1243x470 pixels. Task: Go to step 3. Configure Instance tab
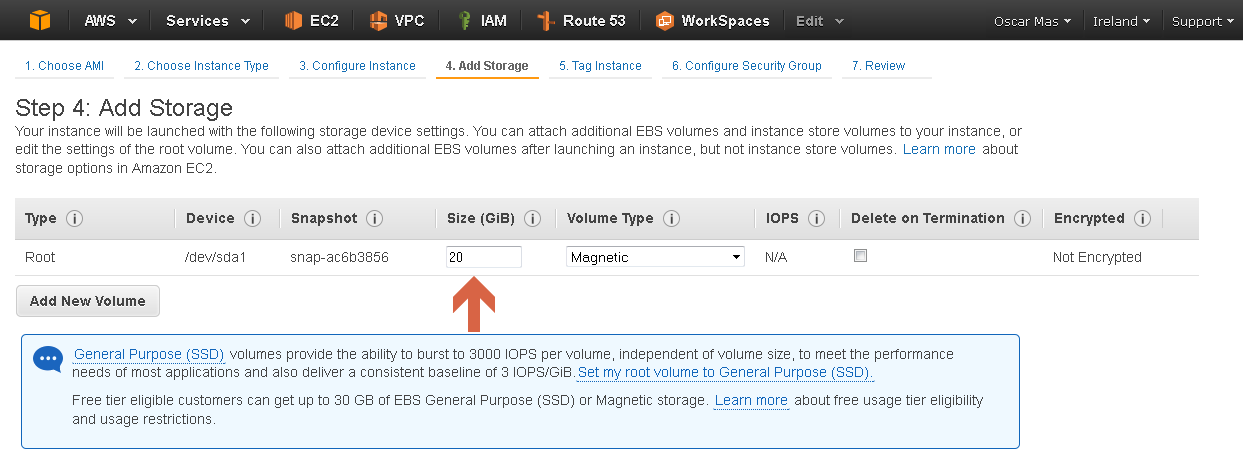[x=357, y=66]
